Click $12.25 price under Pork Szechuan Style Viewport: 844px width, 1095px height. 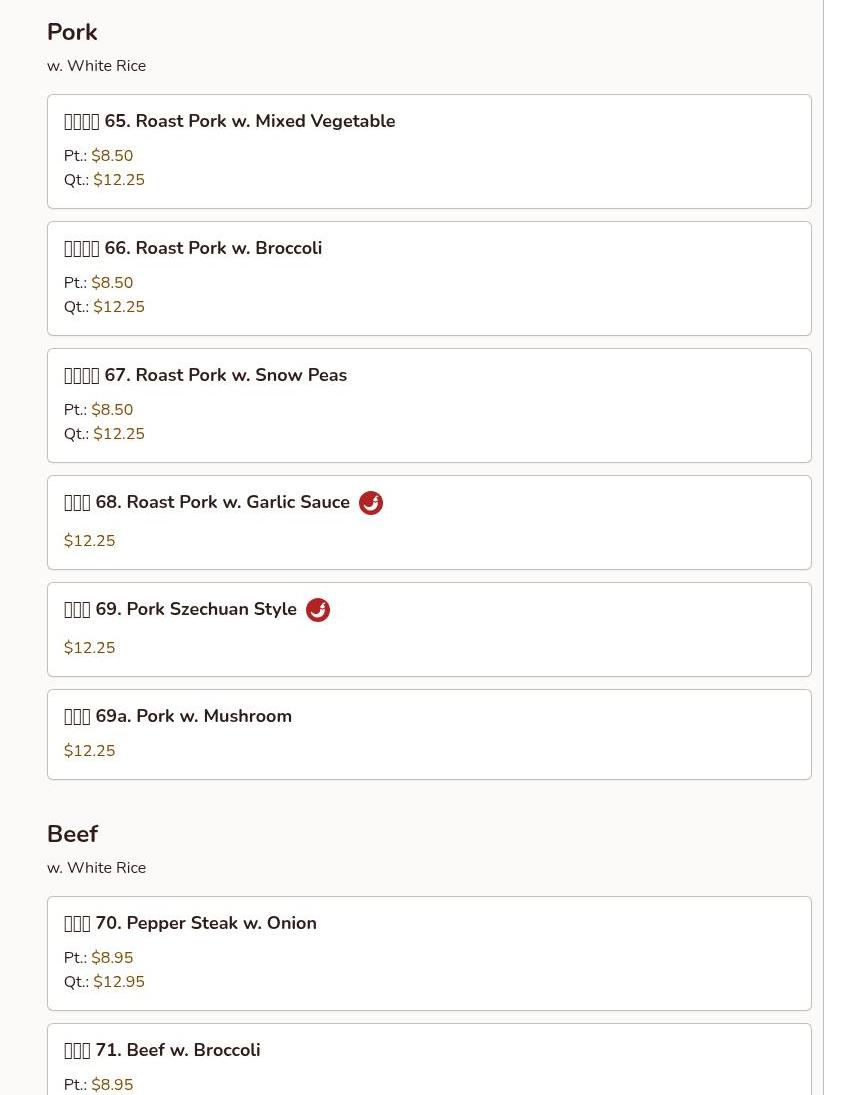coord(90,648)
